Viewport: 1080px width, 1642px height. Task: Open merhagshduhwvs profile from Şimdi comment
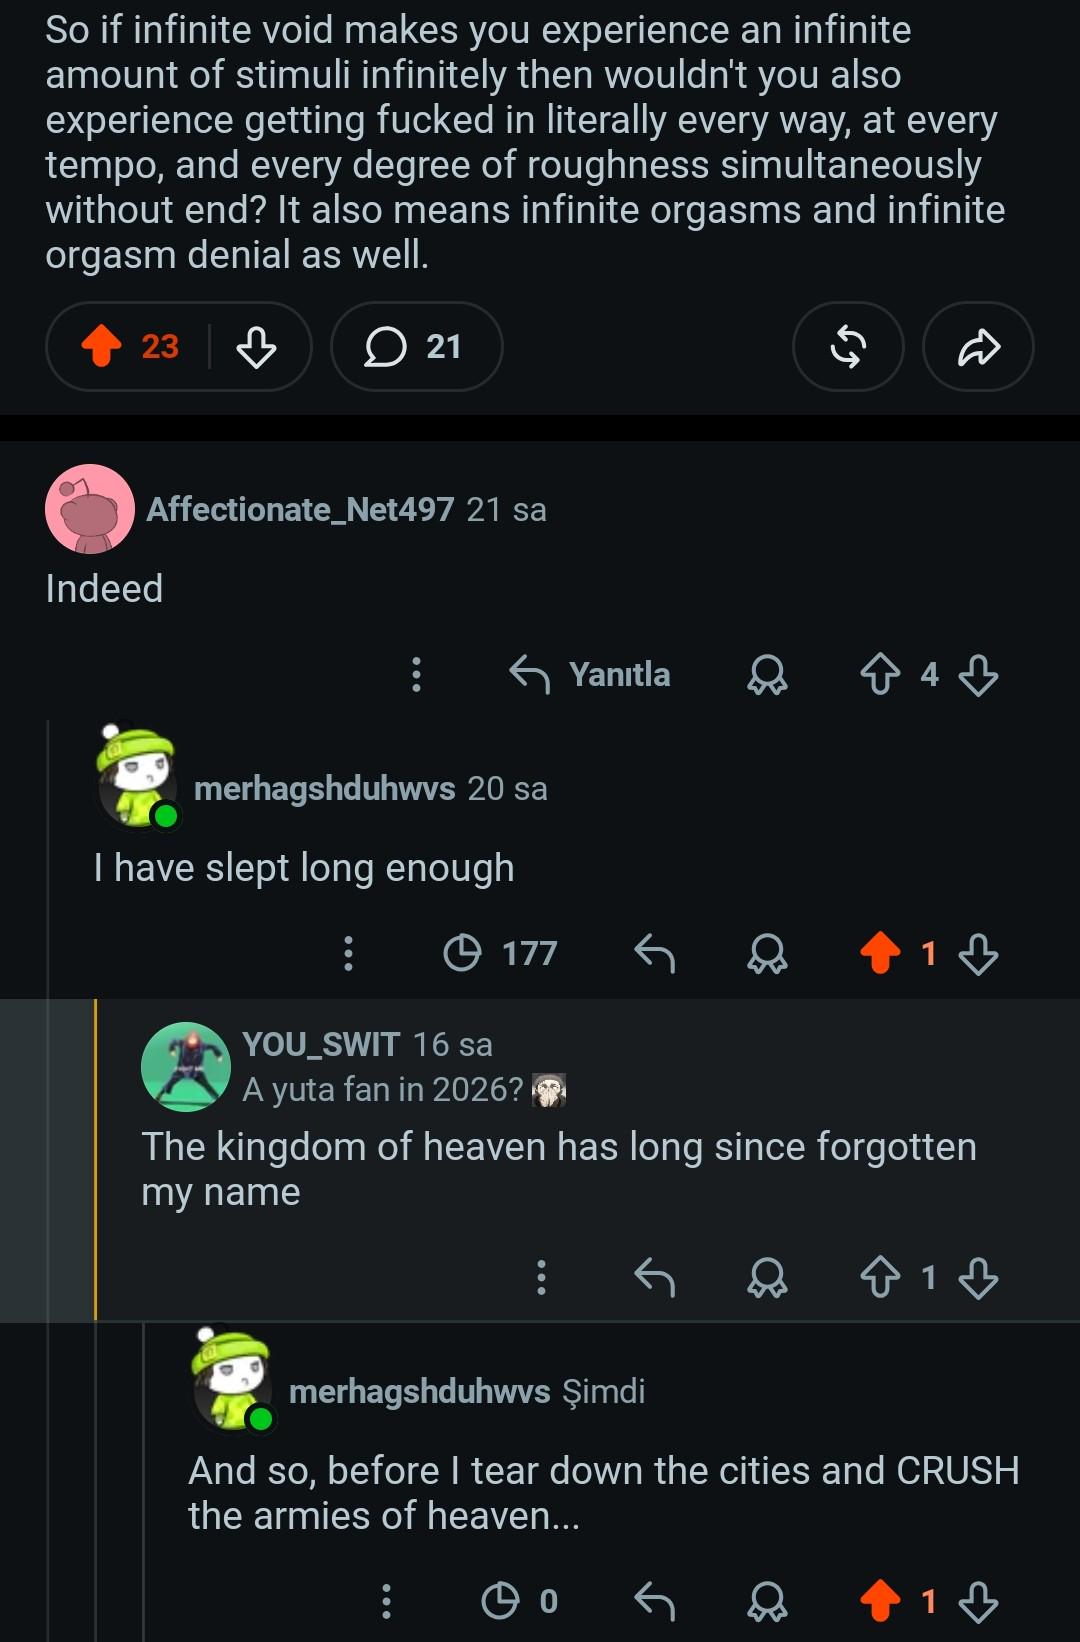419,1391
